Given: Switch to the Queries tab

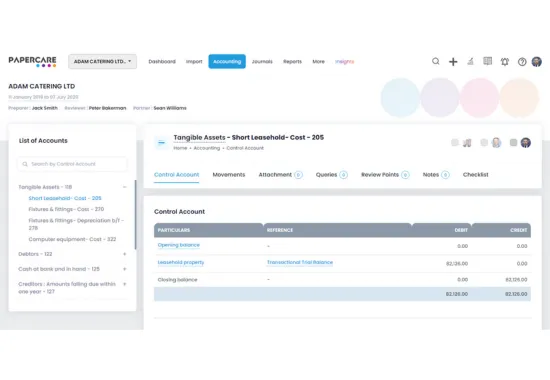Looking at the screenshot, I should (x=326, y=175).
